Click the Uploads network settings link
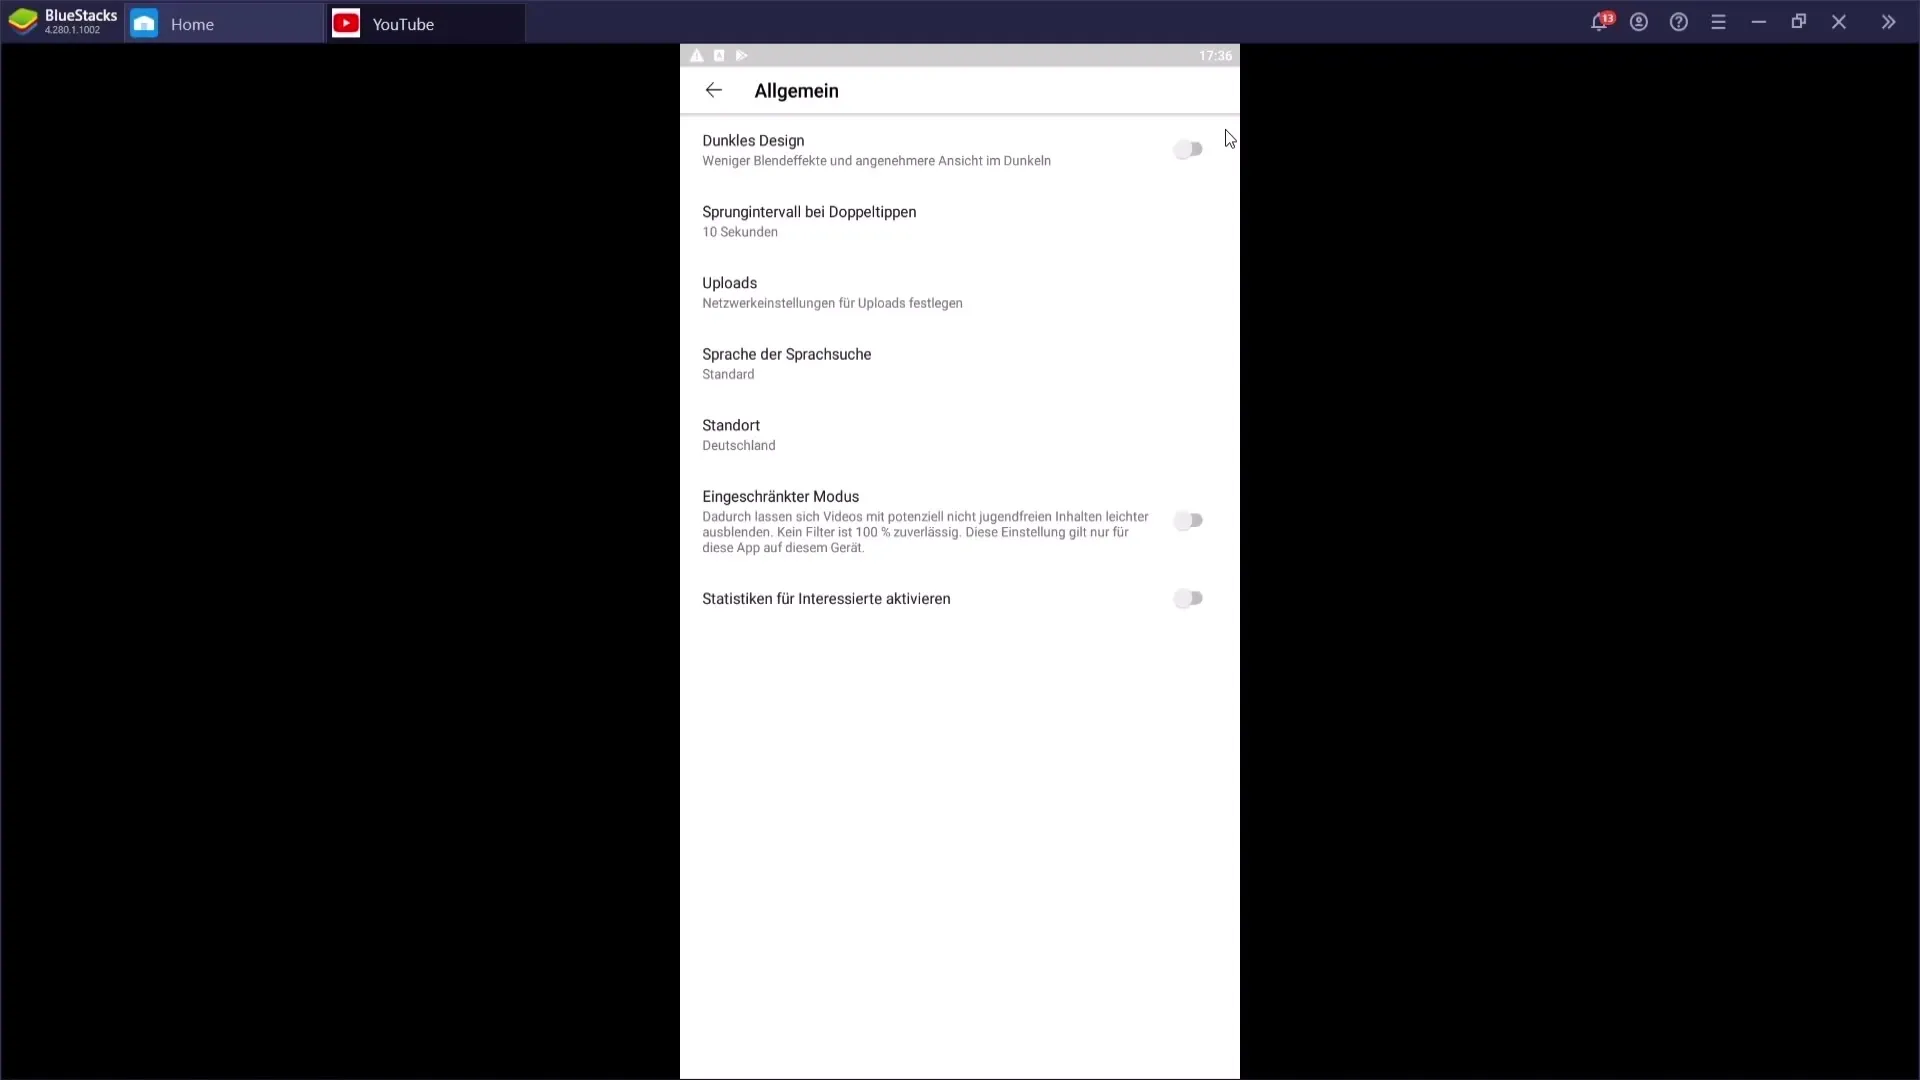 (832, 291)
